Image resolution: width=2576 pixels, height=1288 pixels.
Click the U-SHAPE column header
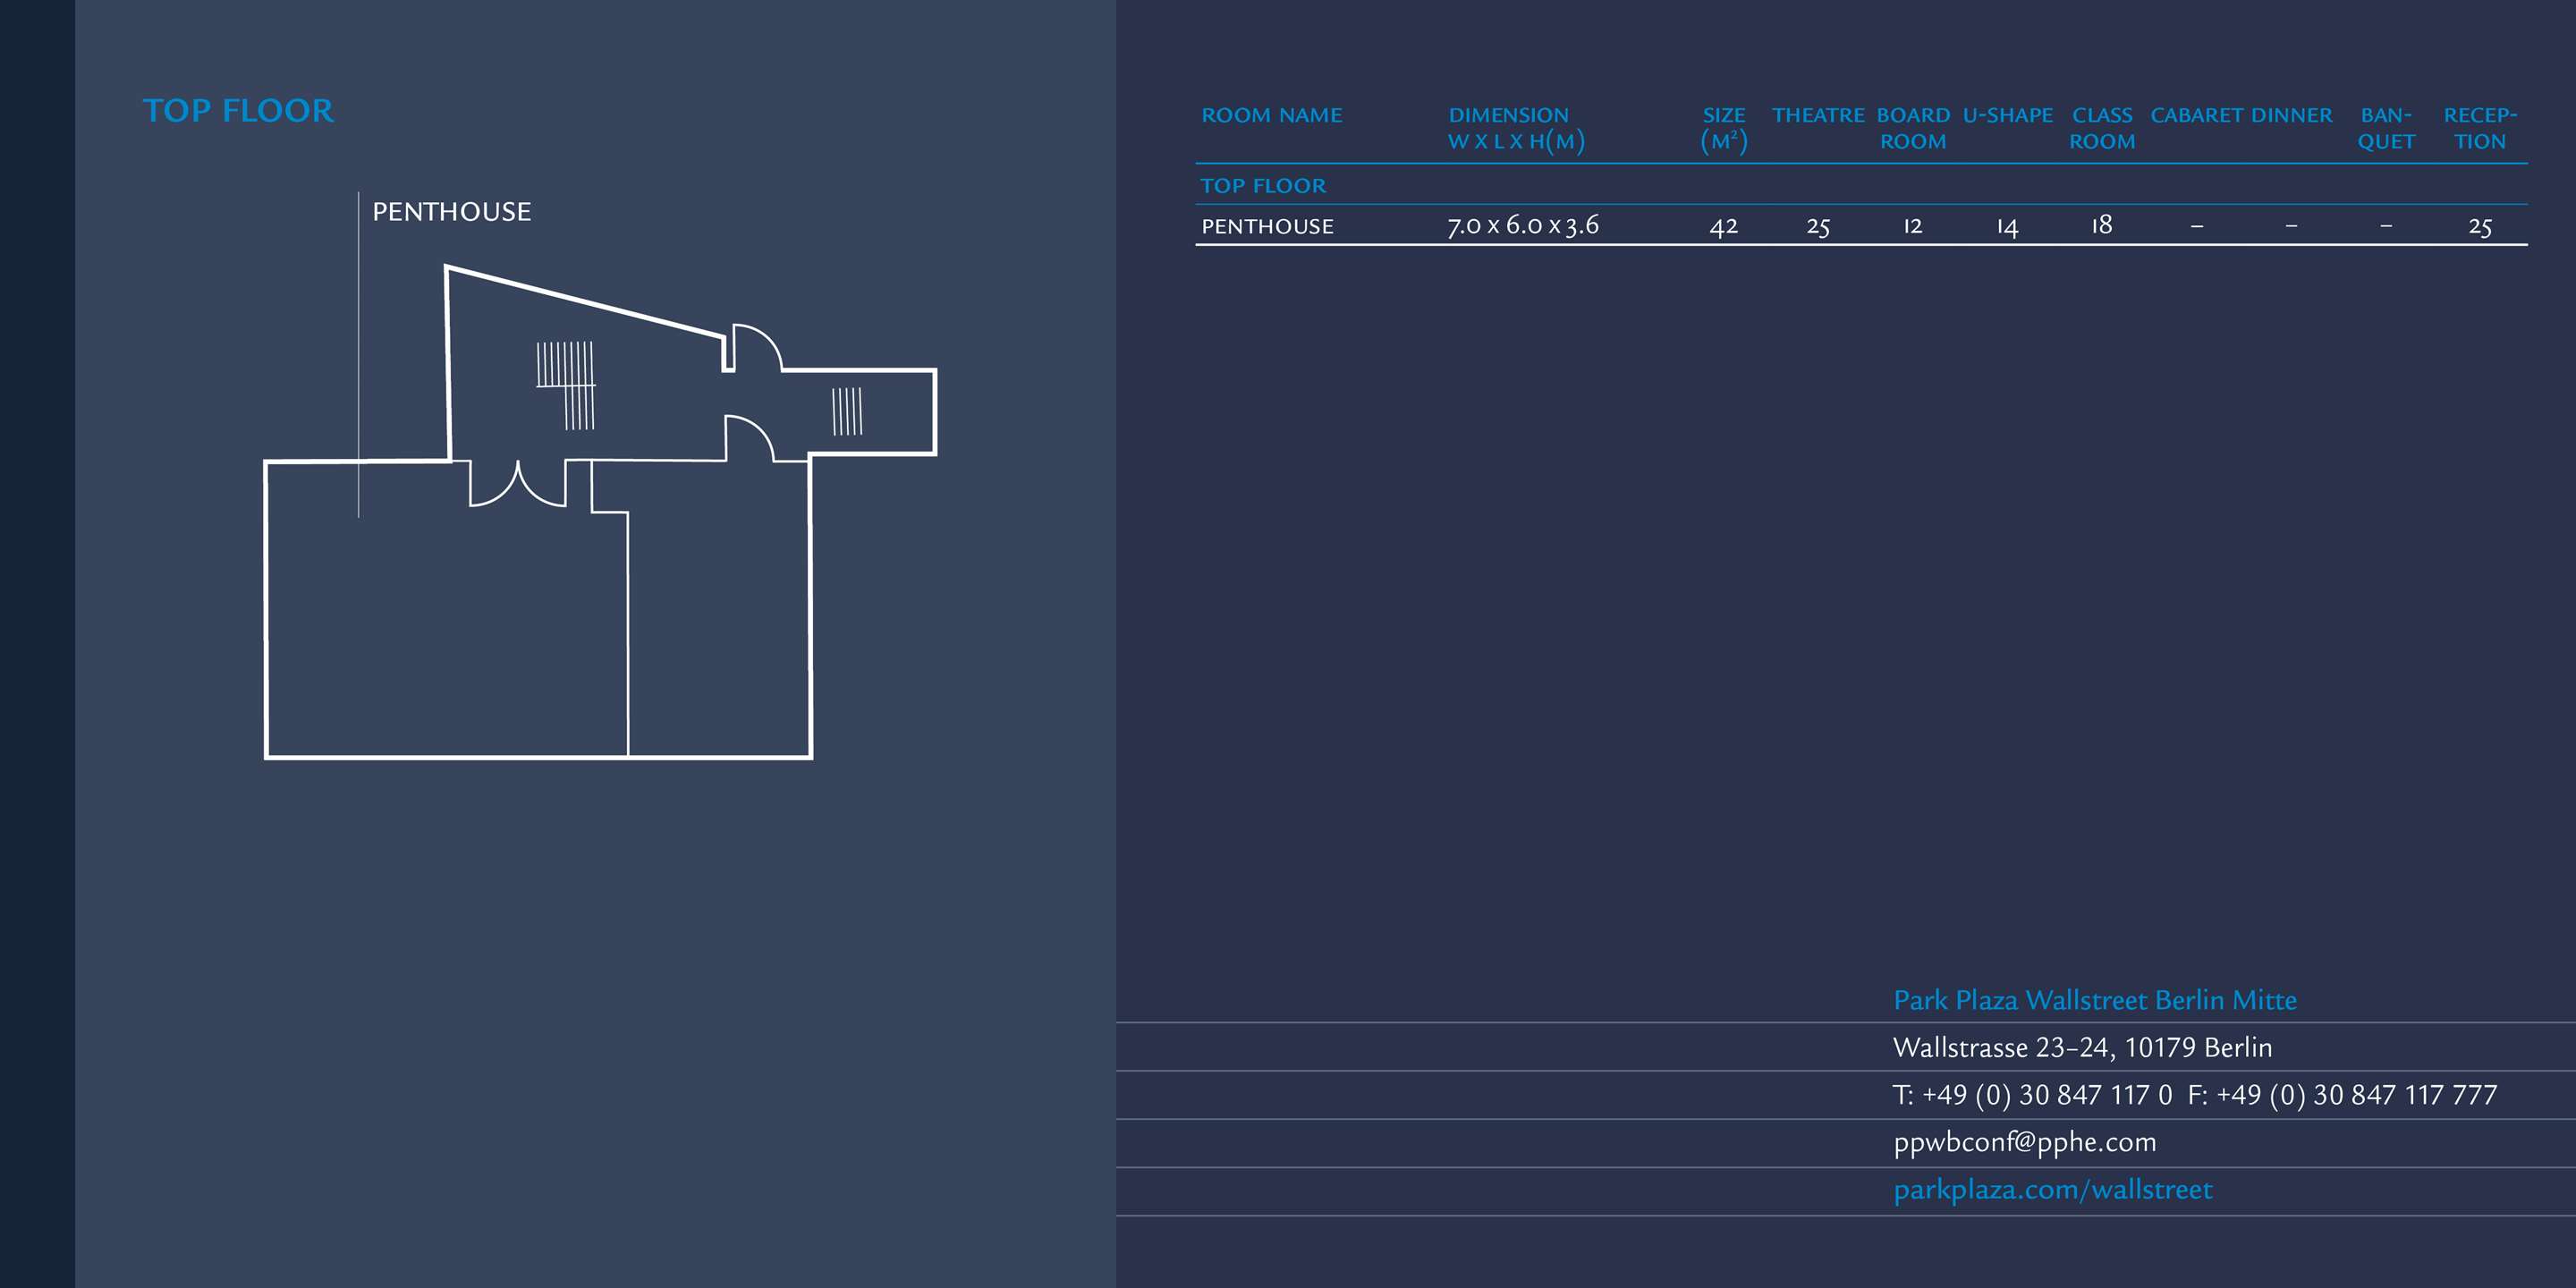2007,115
